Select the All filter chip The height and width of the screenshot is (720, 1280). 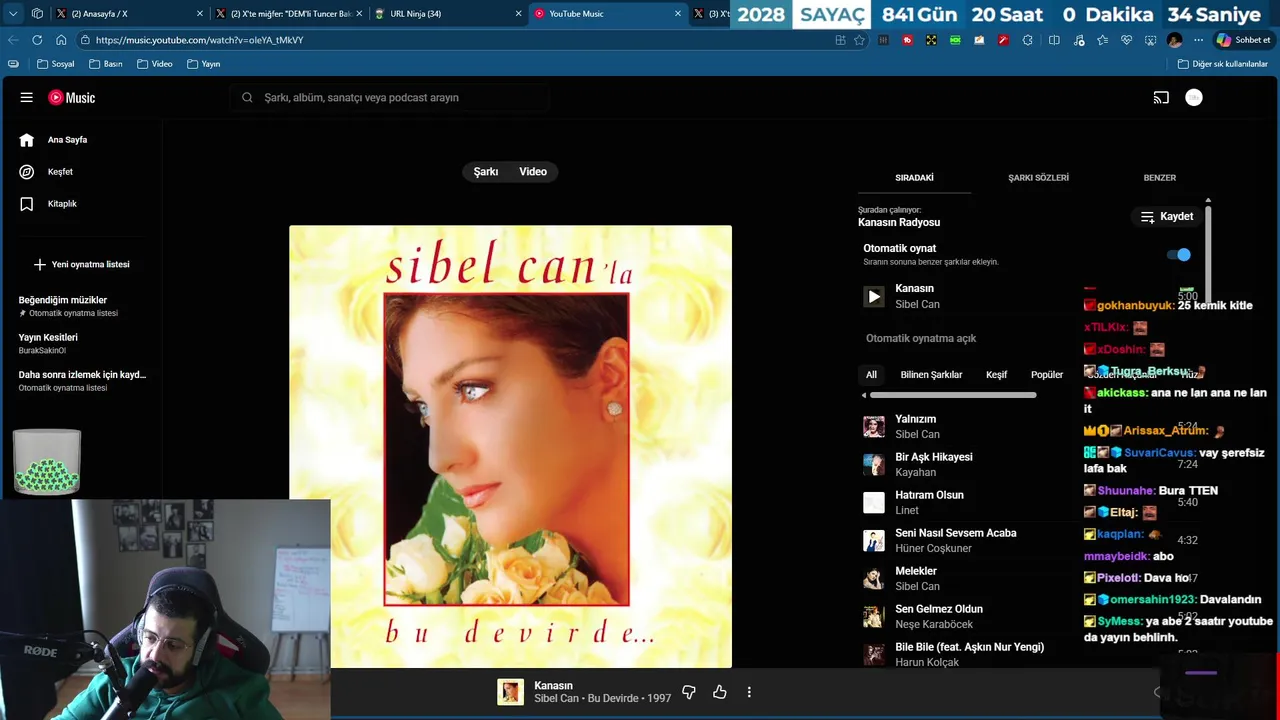(x=871, y=375)
